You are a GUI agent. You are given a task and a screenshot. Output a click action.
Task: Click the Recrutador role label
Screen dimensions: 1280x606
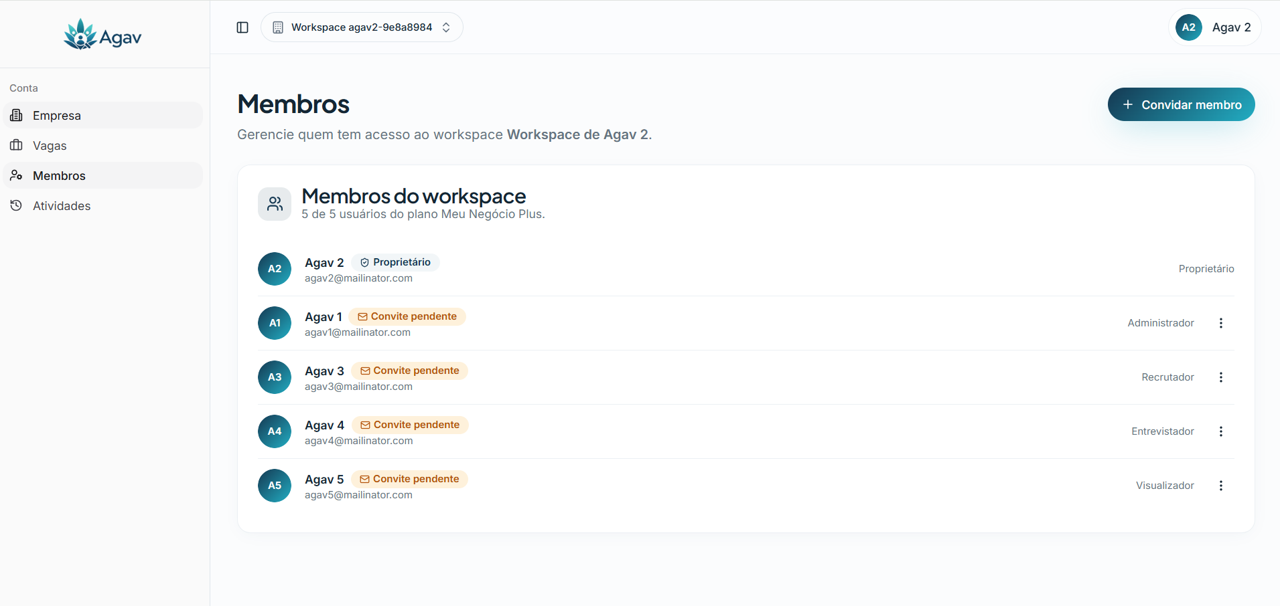[x=1167, y=377]
